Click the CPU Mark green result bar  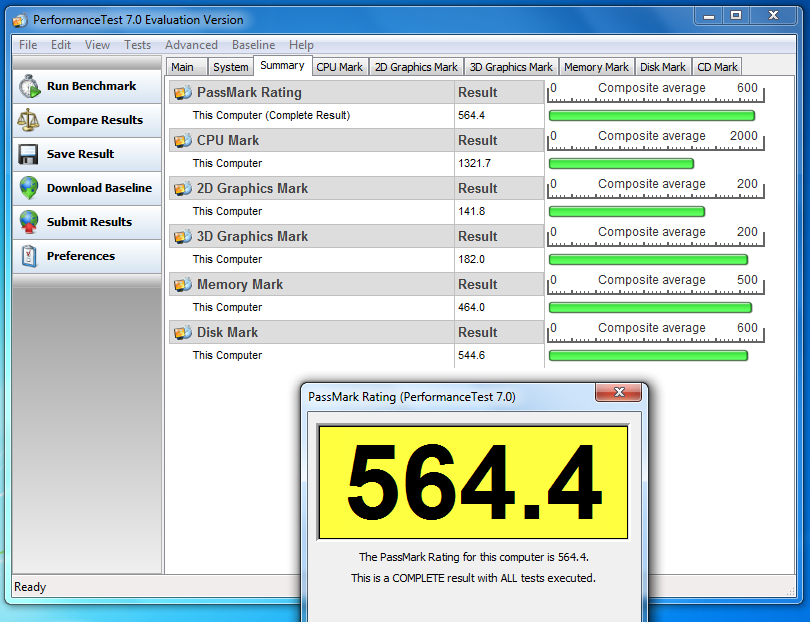tap(621, 164)
